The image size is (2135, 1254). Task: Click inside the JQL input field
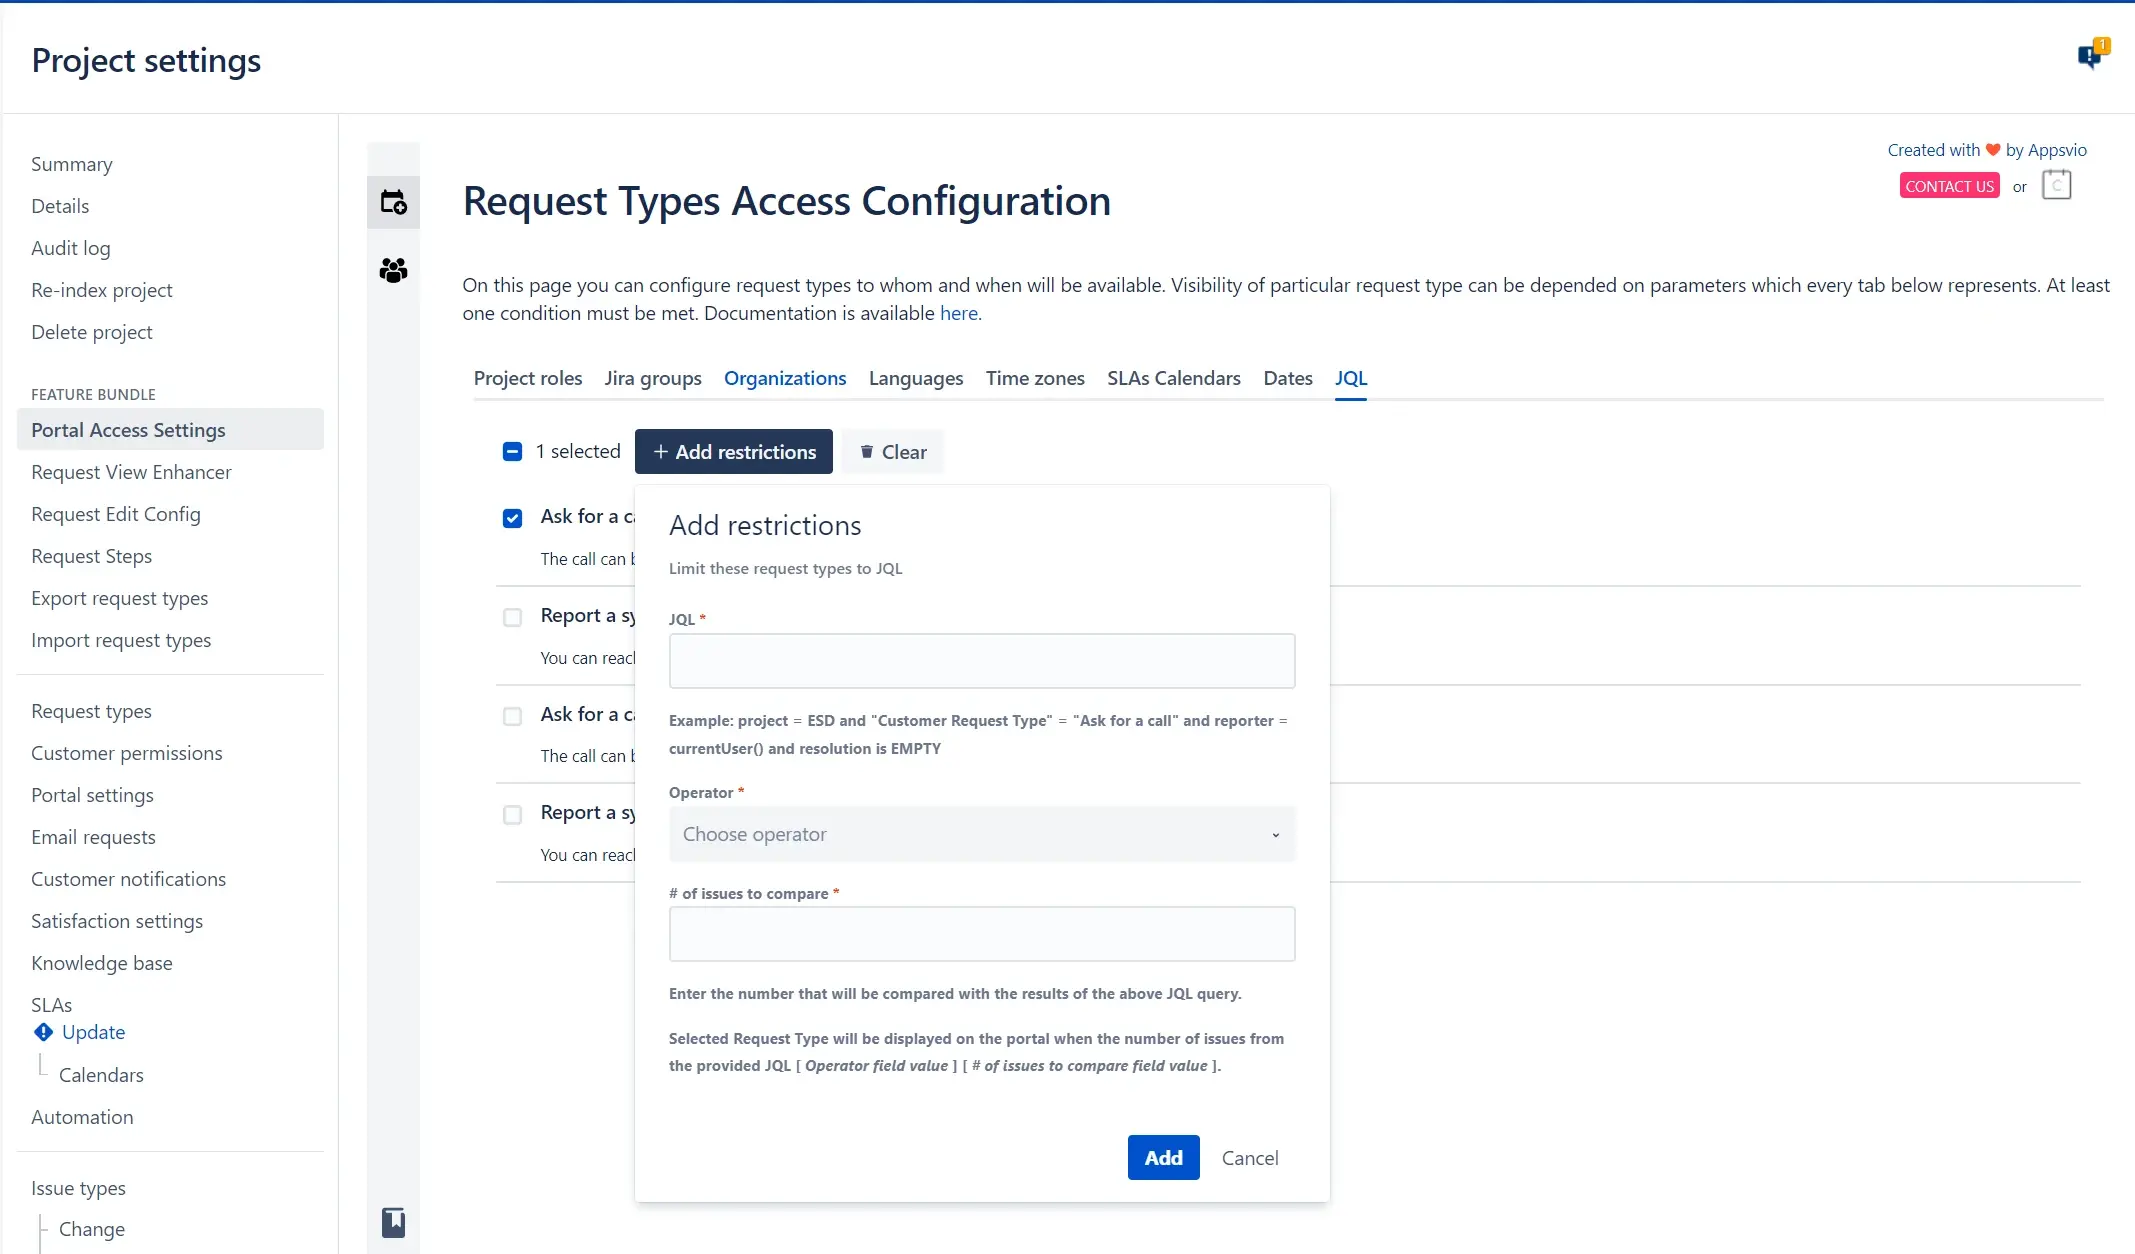tap(981, 661)
